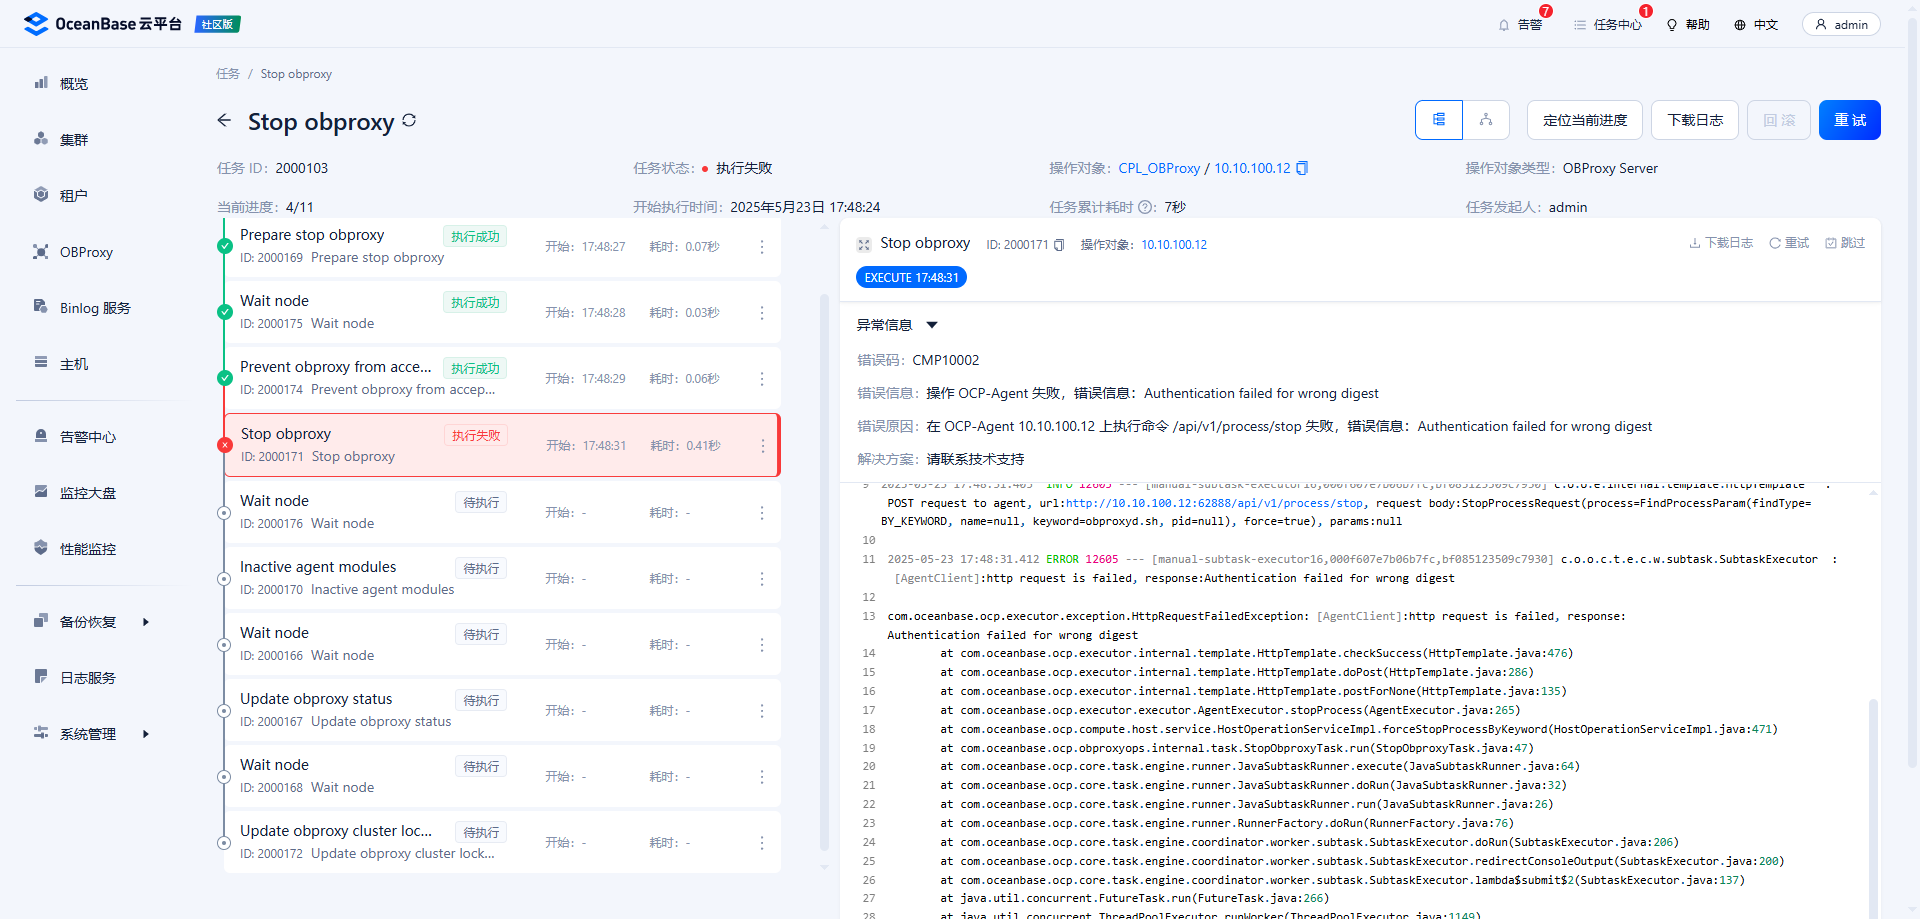Select the Update obproxy cluster loc... subtask

click(502, 842)
